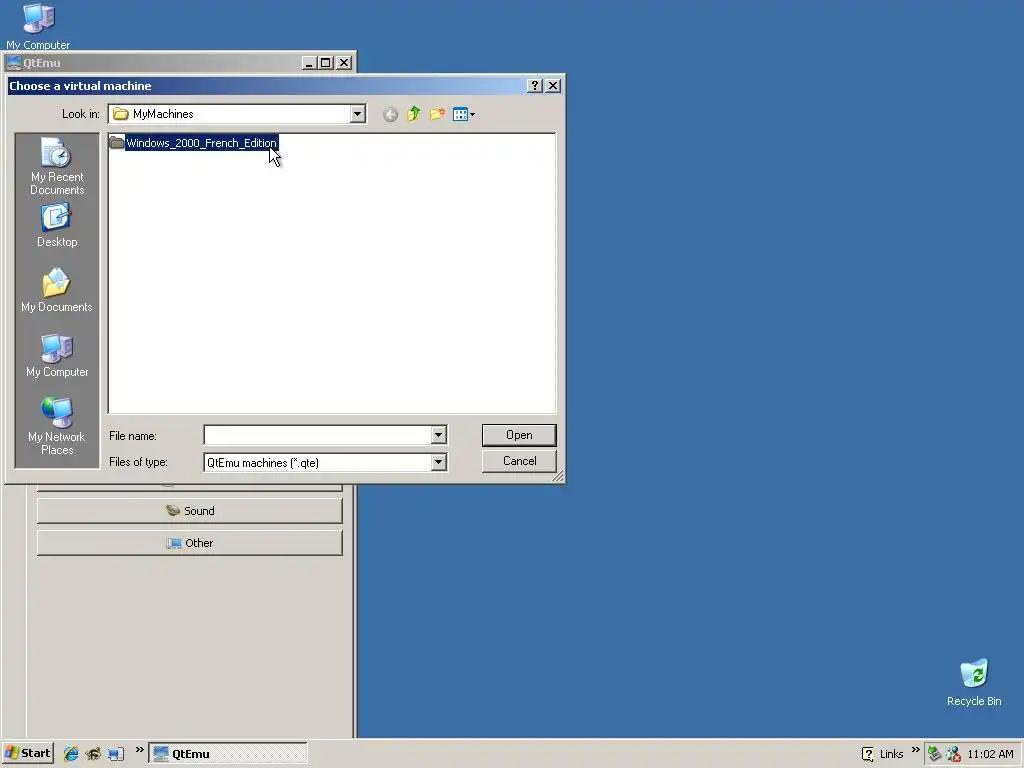Click the Sound button in QtEmu window
1024x768 pixels.
(189, 511)
